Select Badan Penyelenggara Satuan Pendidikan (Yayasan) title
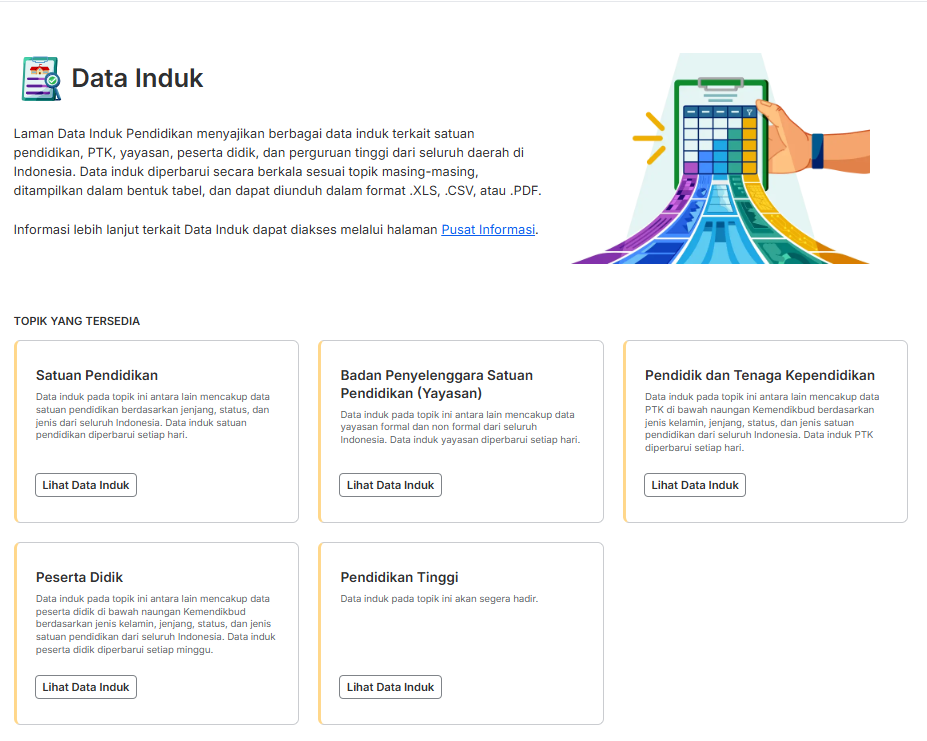Screen dimensions: 927x741 point(437,384)
